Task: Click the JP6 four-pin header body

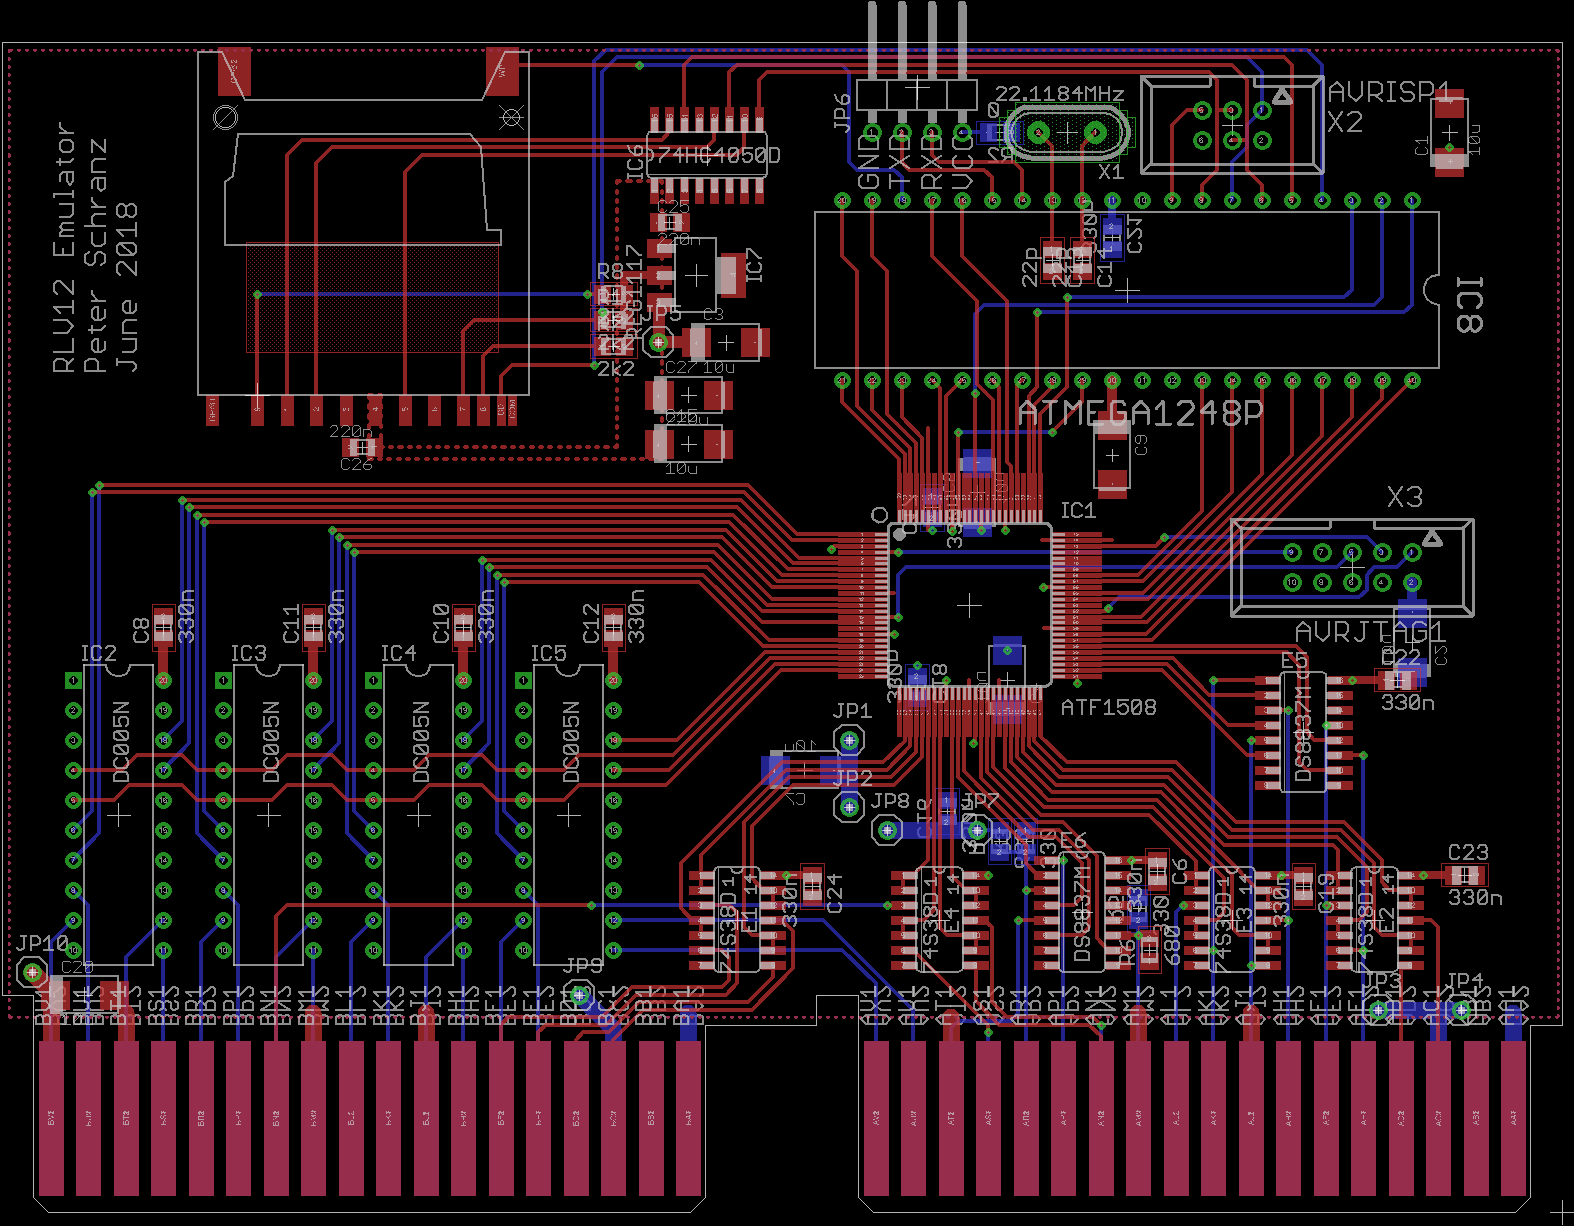Action: point(916,94)
